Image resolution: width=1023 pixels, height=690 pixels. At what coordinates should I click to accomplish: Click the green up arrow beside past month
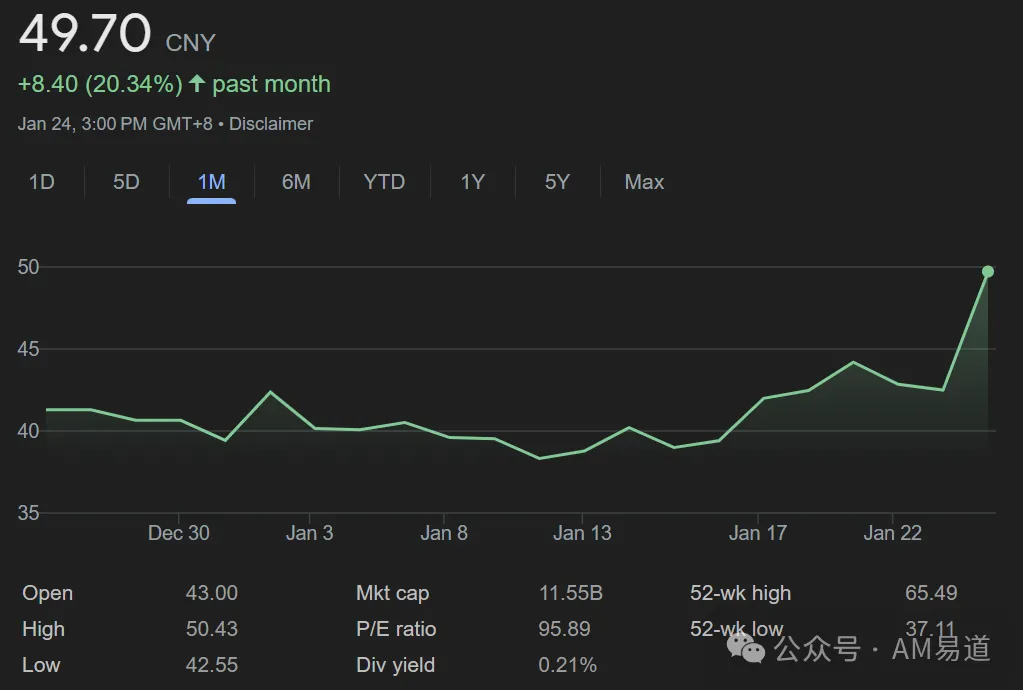click(196, 83)
